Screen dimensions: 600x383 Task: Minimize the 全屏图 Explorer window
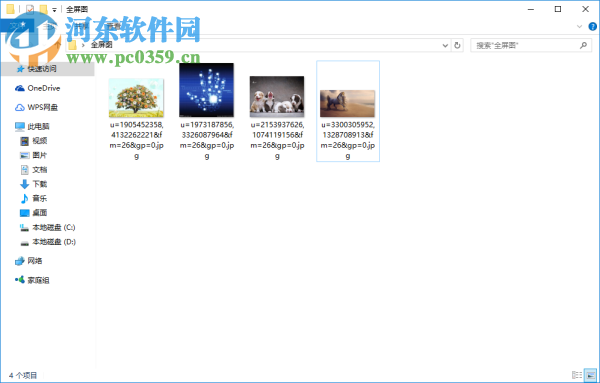[x=531, y=9]
